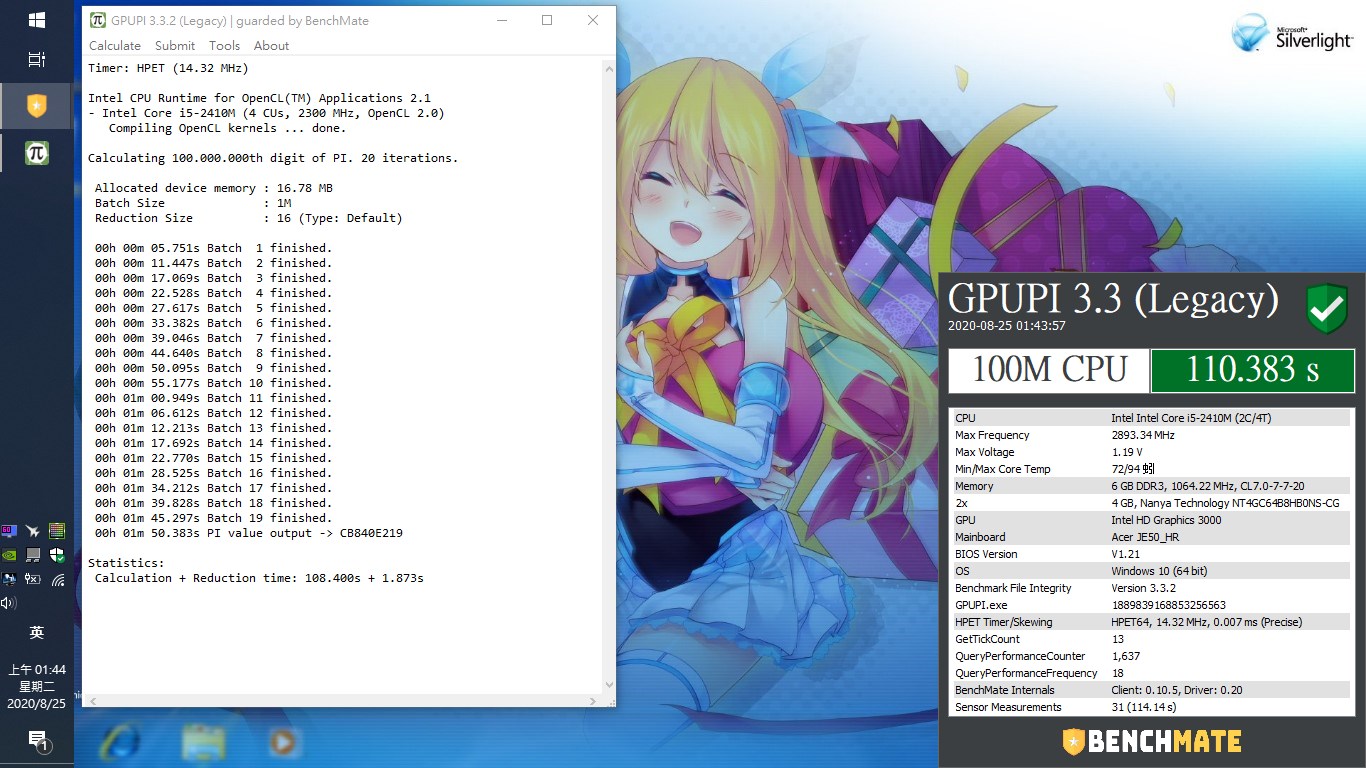
Task: Open the battery power tray icon
Action: (x=33, y=579)
